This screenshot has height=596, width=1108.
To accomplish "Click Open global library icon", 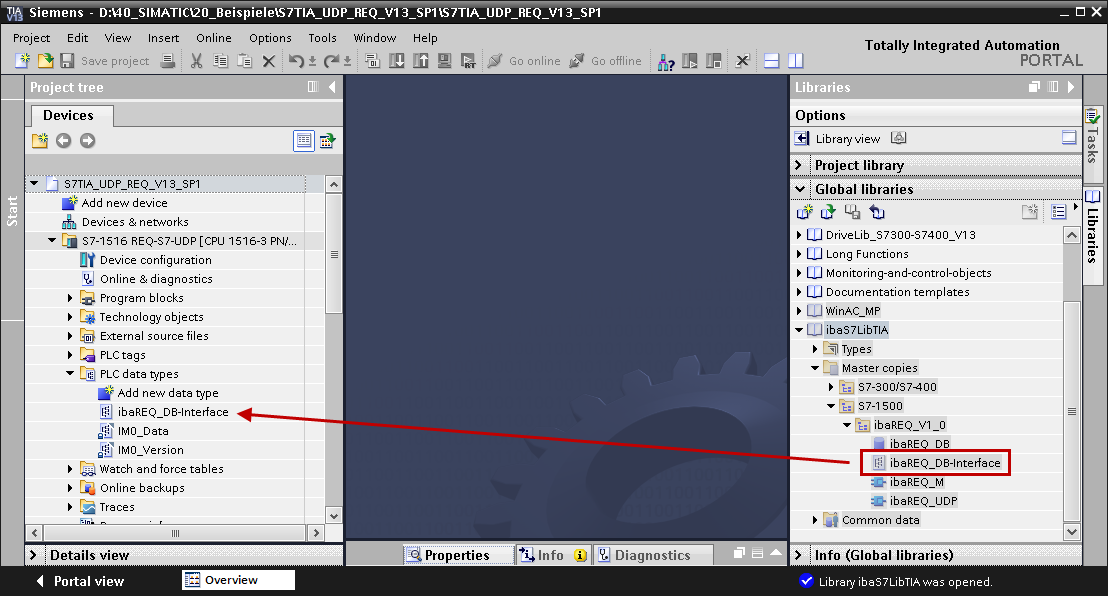I will tap(828, 212).
